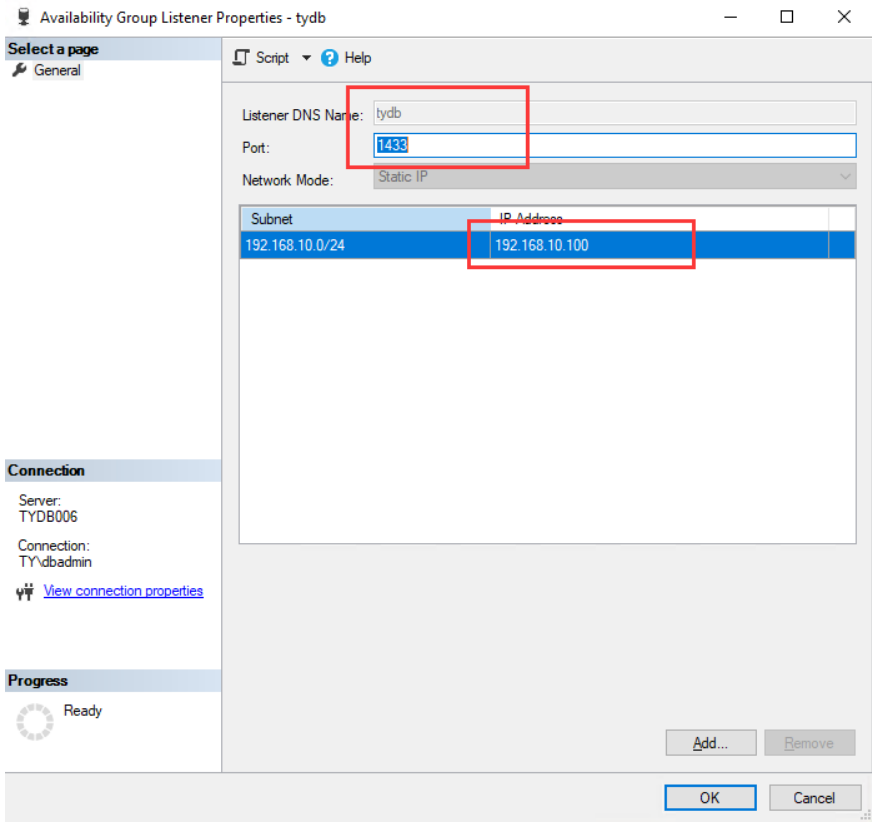The image size is (872, 824).
Task: Focus the Port input field
Action: point(615,145)
